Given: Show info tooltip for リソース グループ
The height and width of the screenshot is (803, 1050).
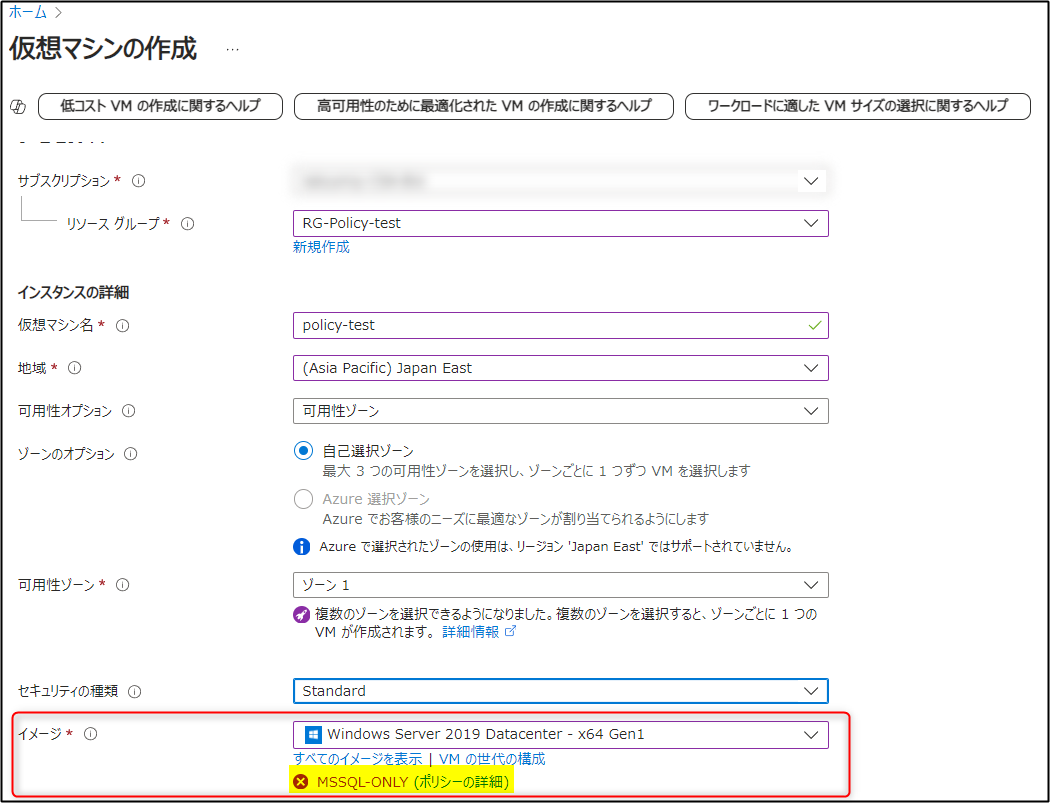Looking at the screenshot, I should 188,224.
